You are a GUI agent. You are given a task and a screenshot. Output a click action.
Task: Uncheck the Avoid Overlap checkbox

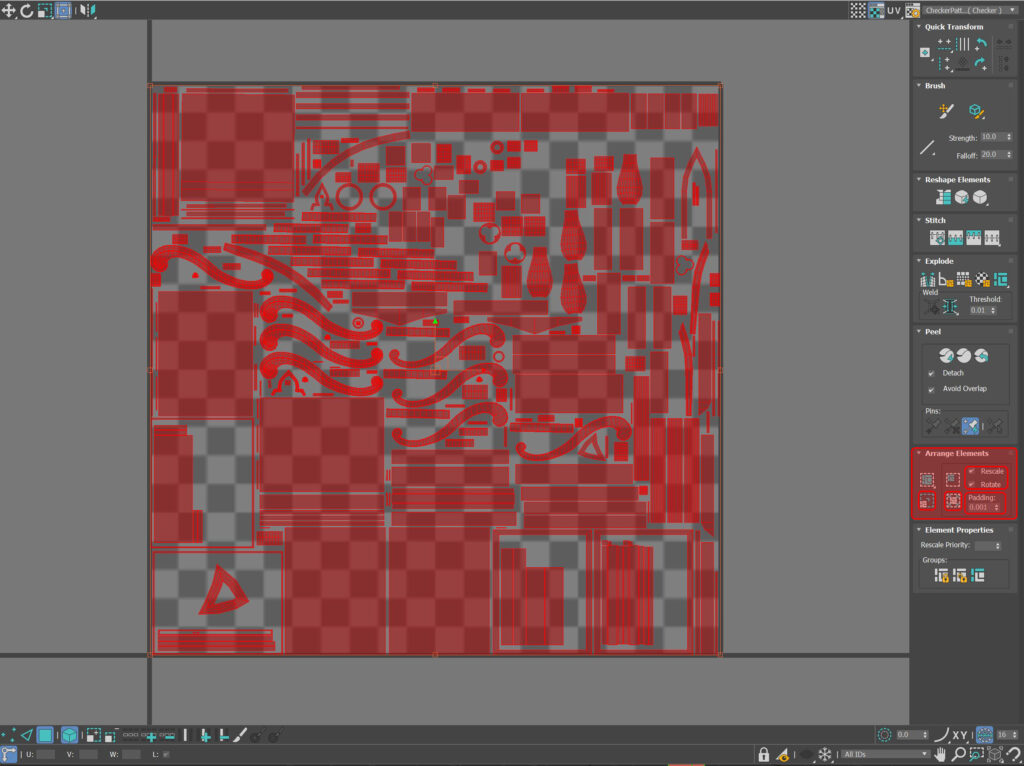[x=931, y=390]
